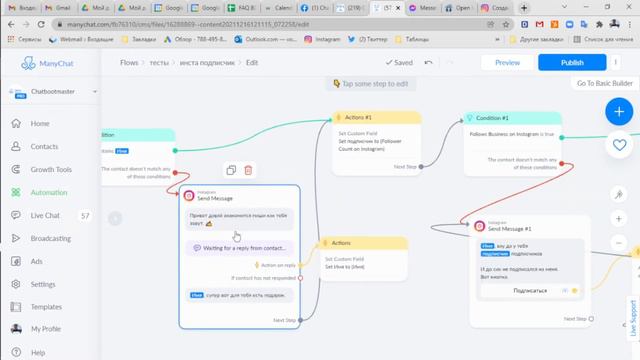640x360 pixels.
Task: Open the Instagram bookmark
Action: [322, 39]
